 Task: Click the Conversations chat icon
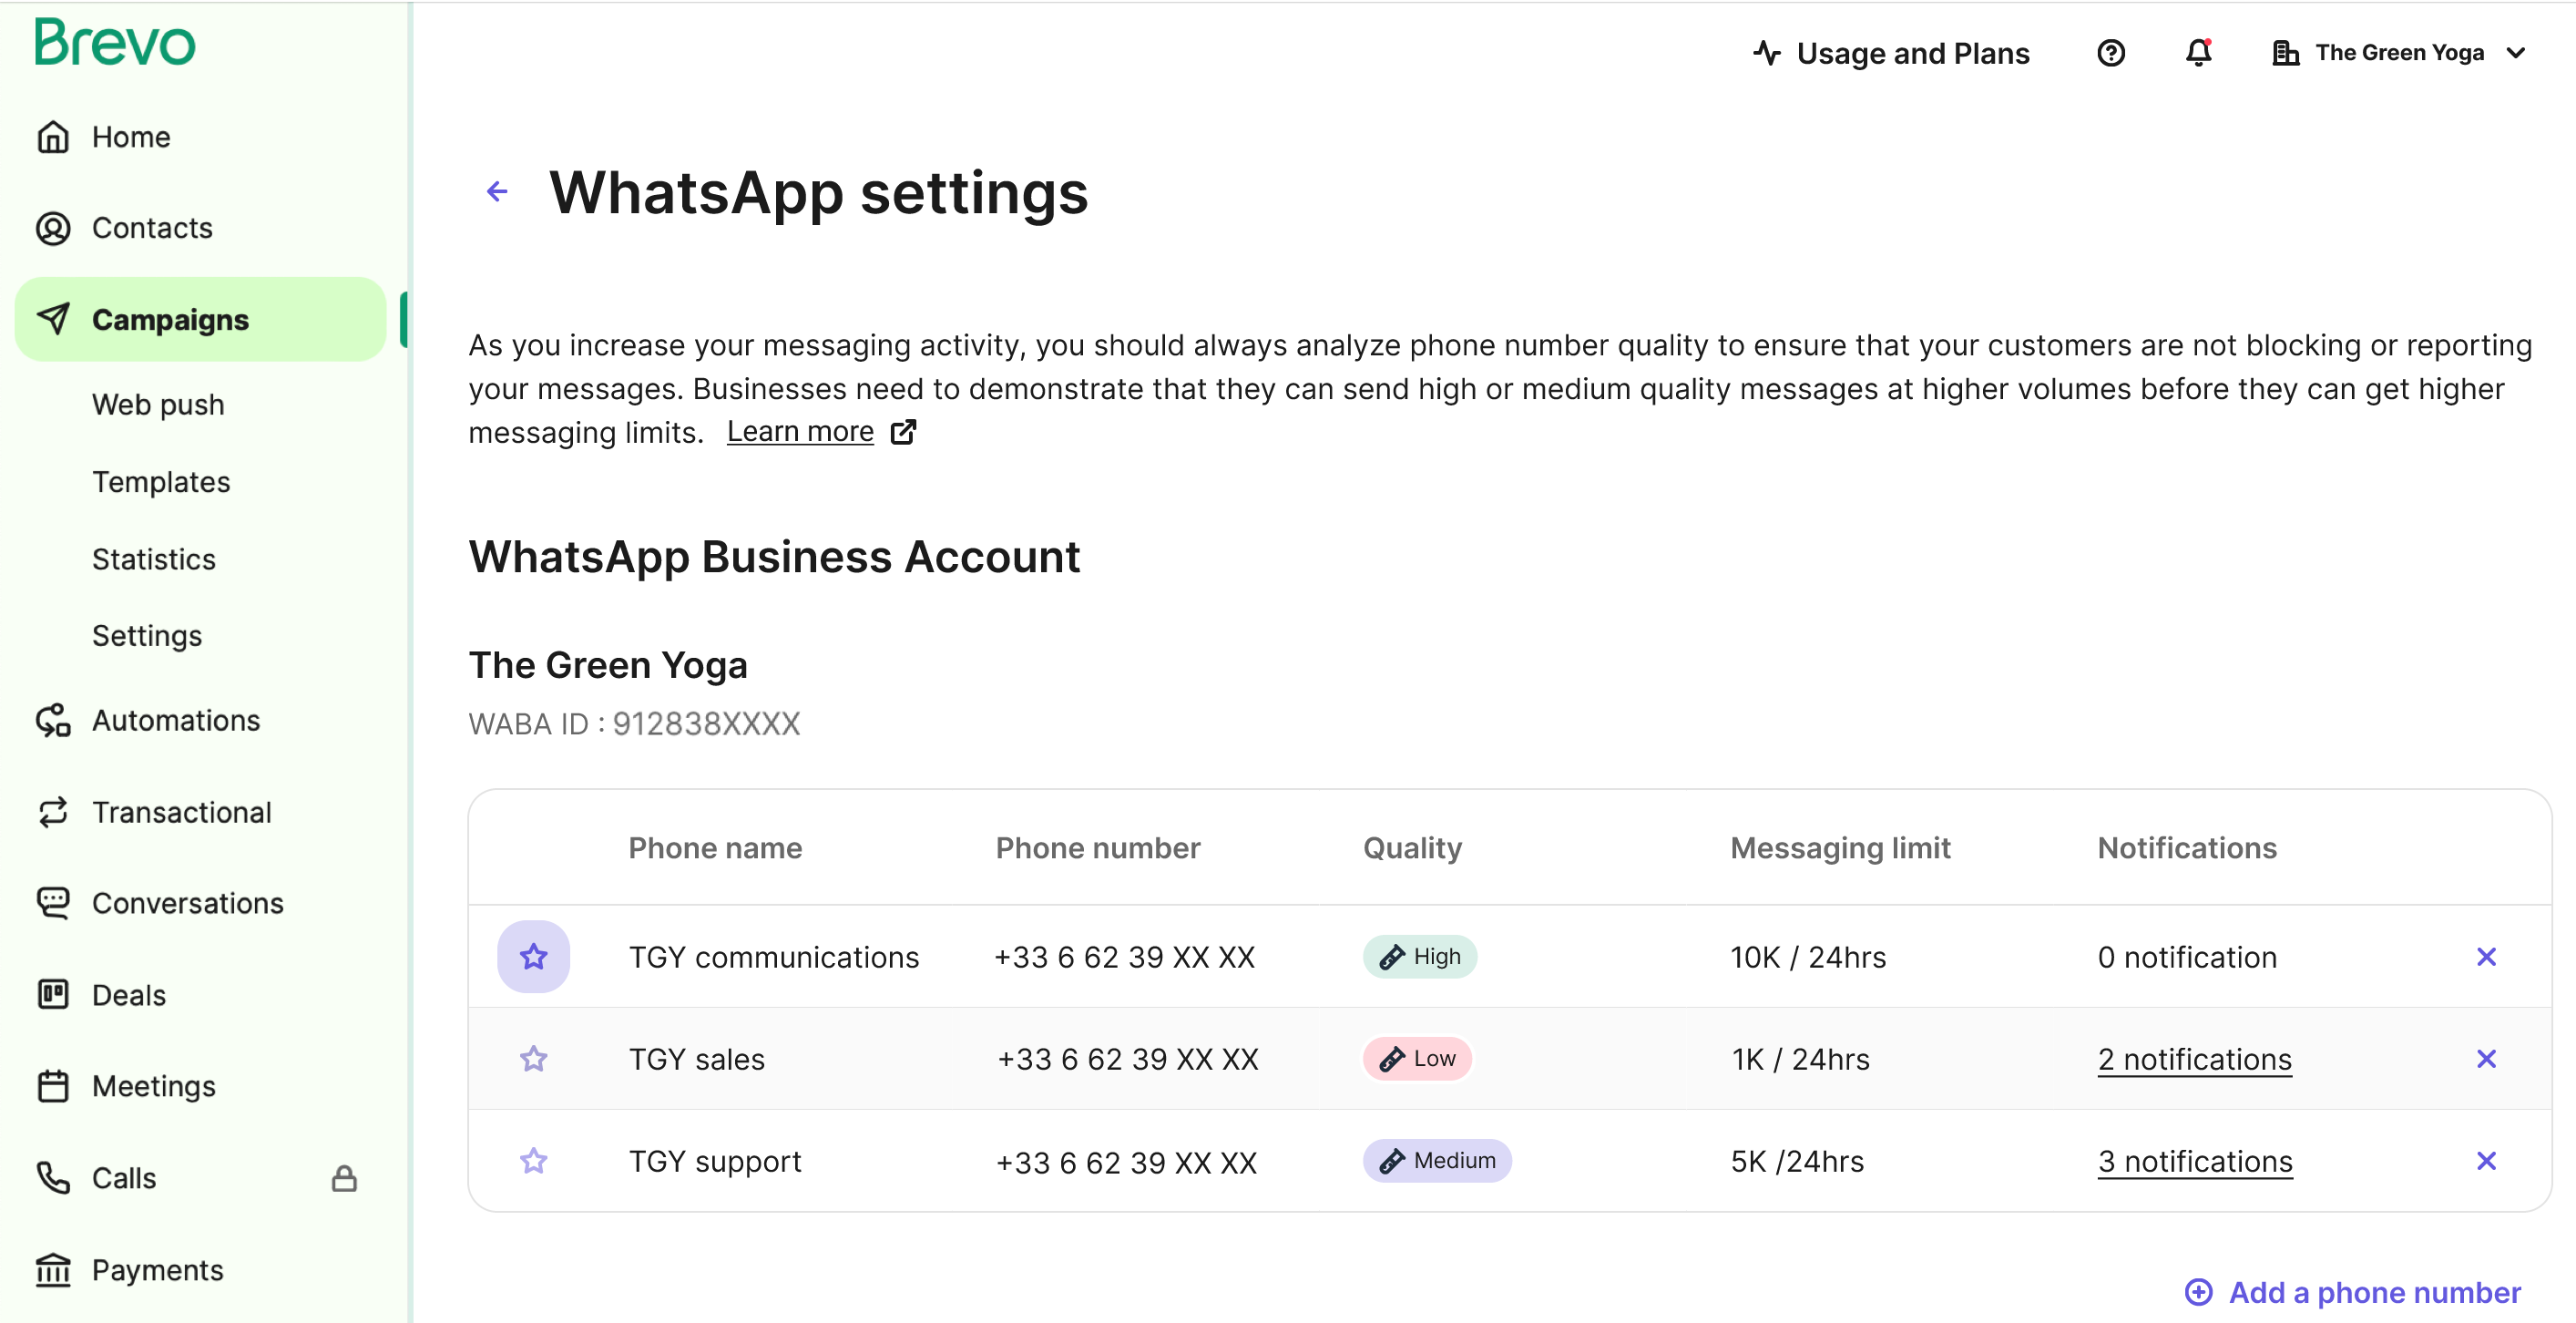(x=53, y=903)
